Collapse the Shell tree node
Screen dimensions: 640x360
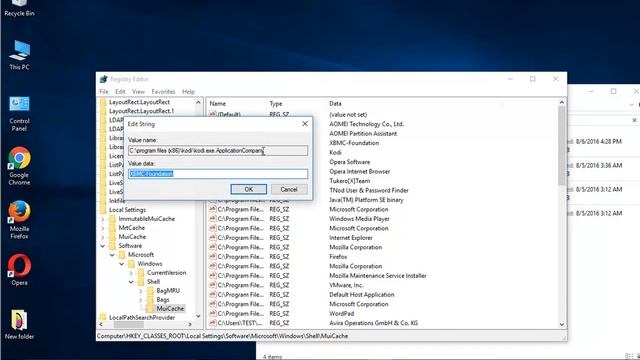[131, 282]
